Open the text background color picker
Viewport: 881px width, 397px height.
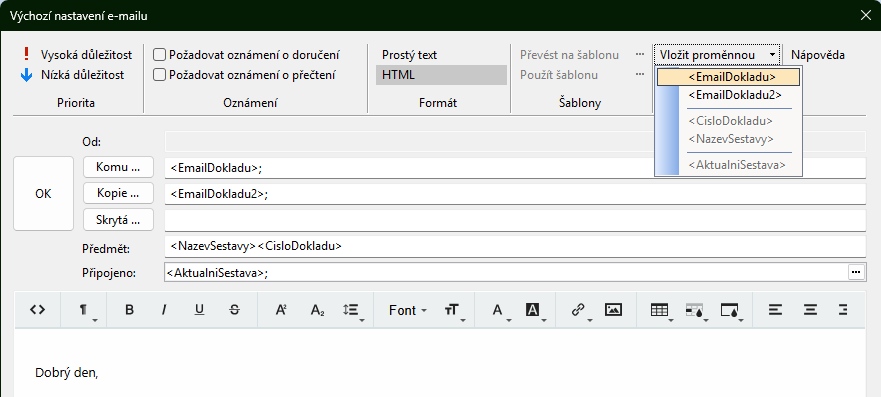coord(535,310)
